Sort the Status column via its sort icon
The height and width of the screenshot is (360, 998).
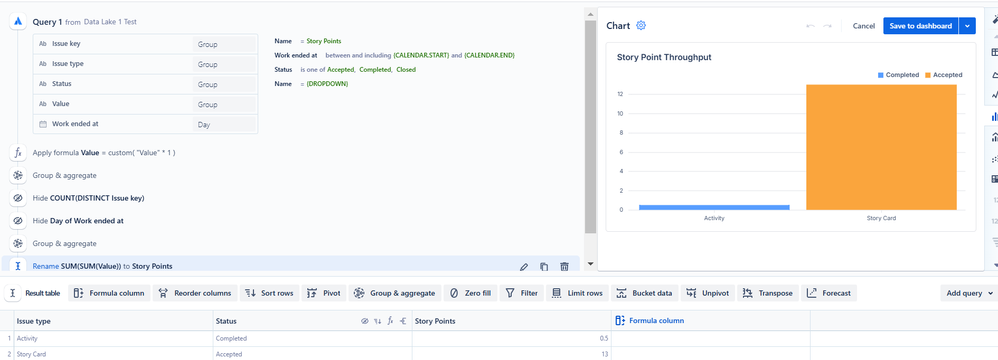pos(377,321)
